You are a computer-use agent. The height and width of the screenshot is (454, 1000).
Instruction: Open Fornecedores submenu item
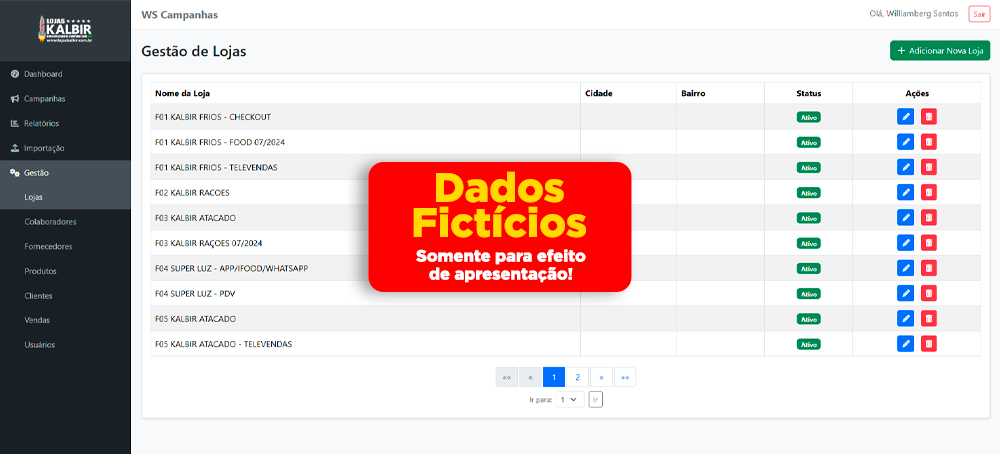coord(65,246)
